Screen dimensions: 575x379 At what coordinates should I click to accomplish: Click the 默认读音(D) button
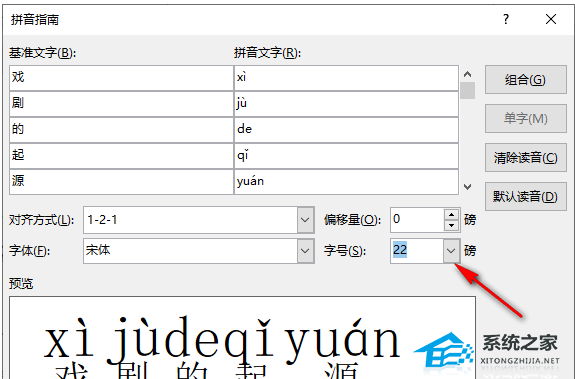click(x=525, y=196)
